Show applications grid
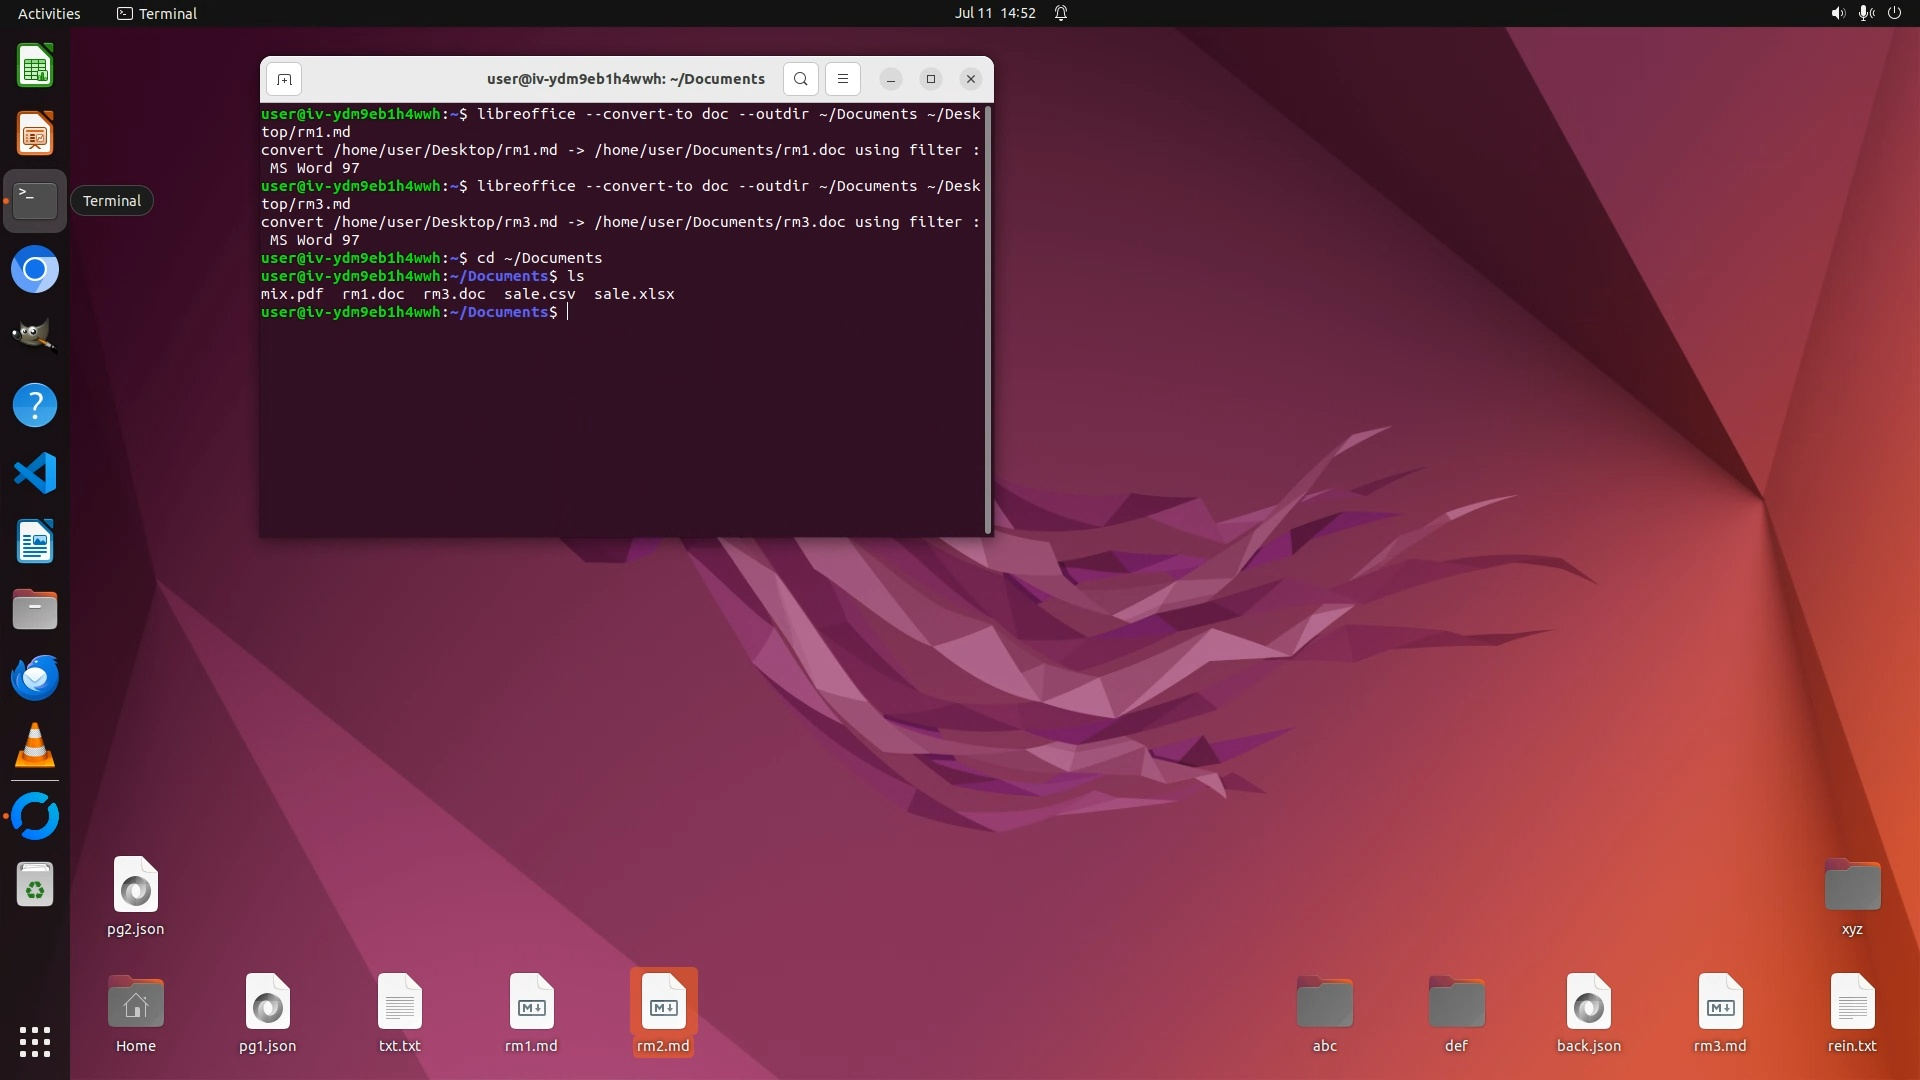This screenshot has width=1920, height=1080. pos(35,1042)
